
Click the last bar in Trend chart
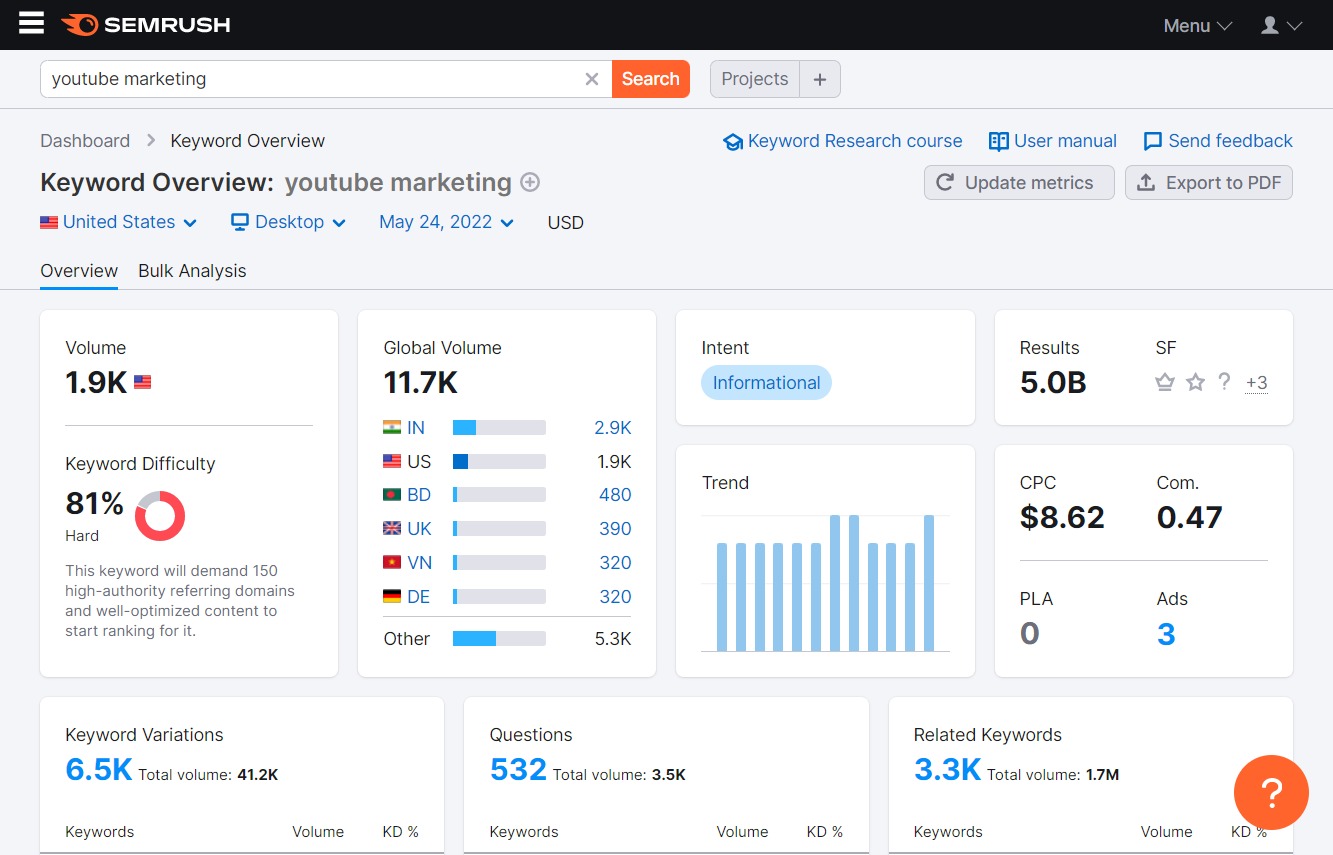(929, 583)
